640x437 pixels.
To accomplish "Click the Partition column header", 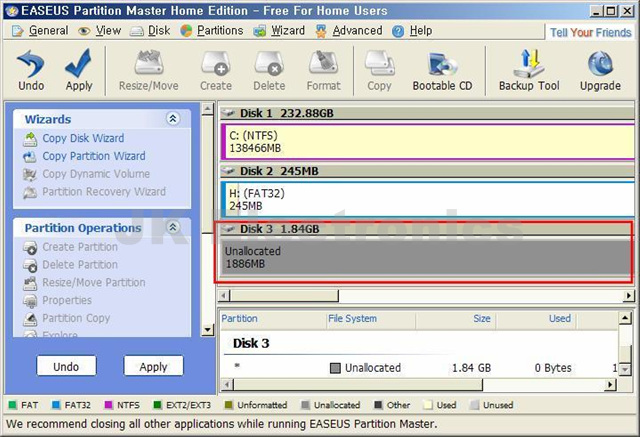I will point(273,319).
